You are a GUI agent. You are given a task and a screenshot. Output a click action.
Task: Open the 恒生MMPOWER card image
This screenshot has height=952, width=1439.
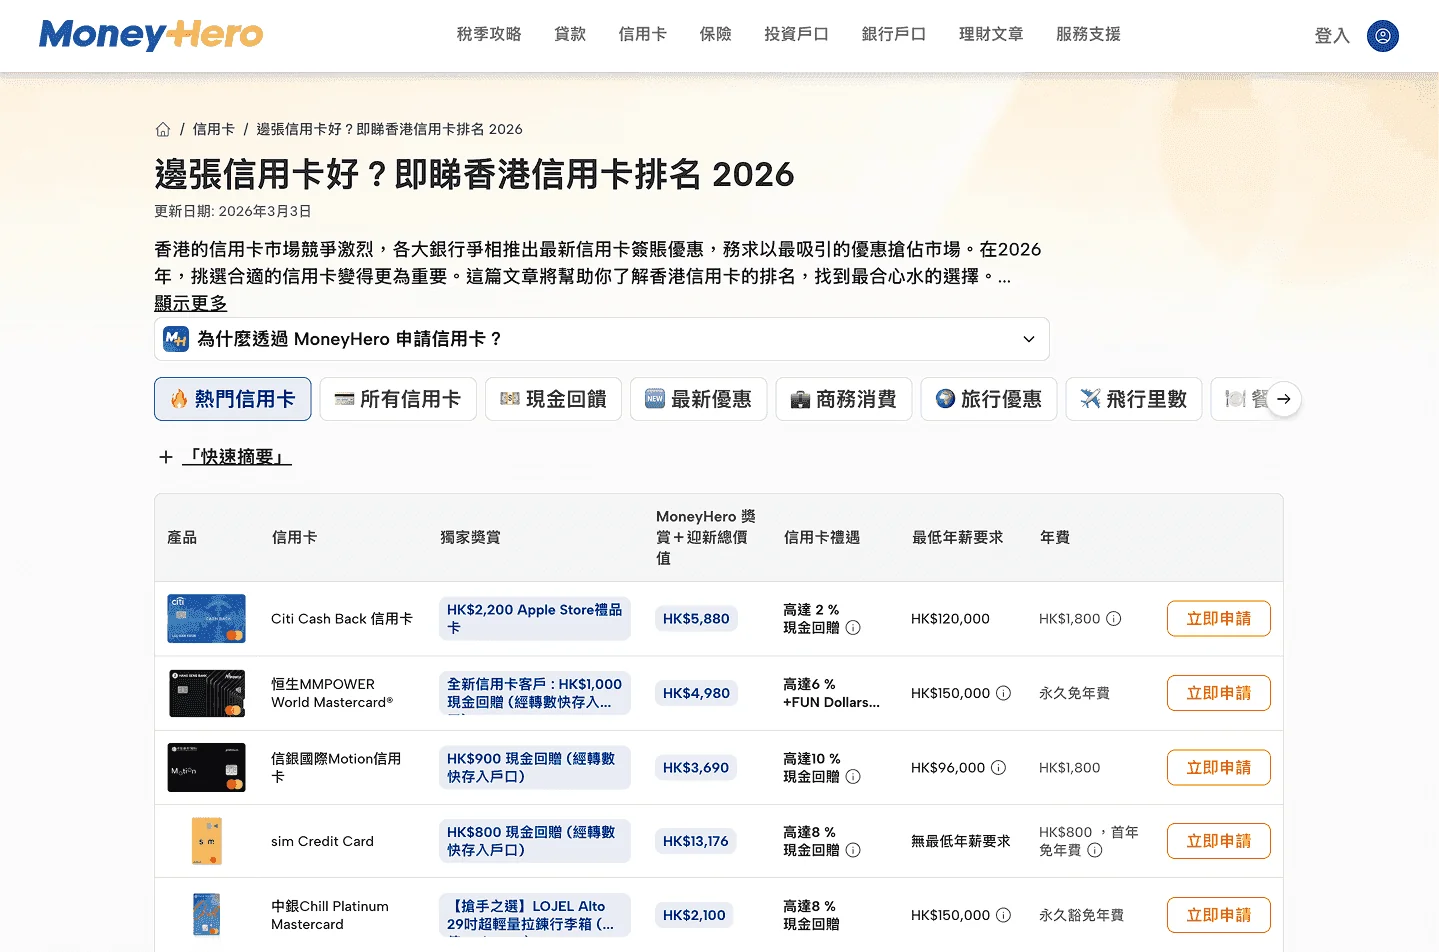[206, 693]
